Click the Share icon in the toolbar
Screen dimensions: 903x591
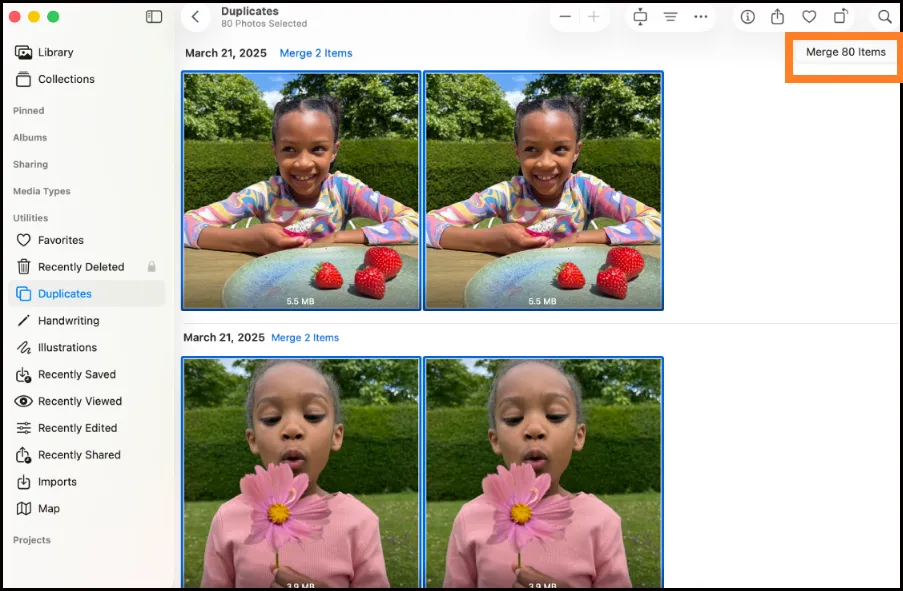(x=778, y=16)
